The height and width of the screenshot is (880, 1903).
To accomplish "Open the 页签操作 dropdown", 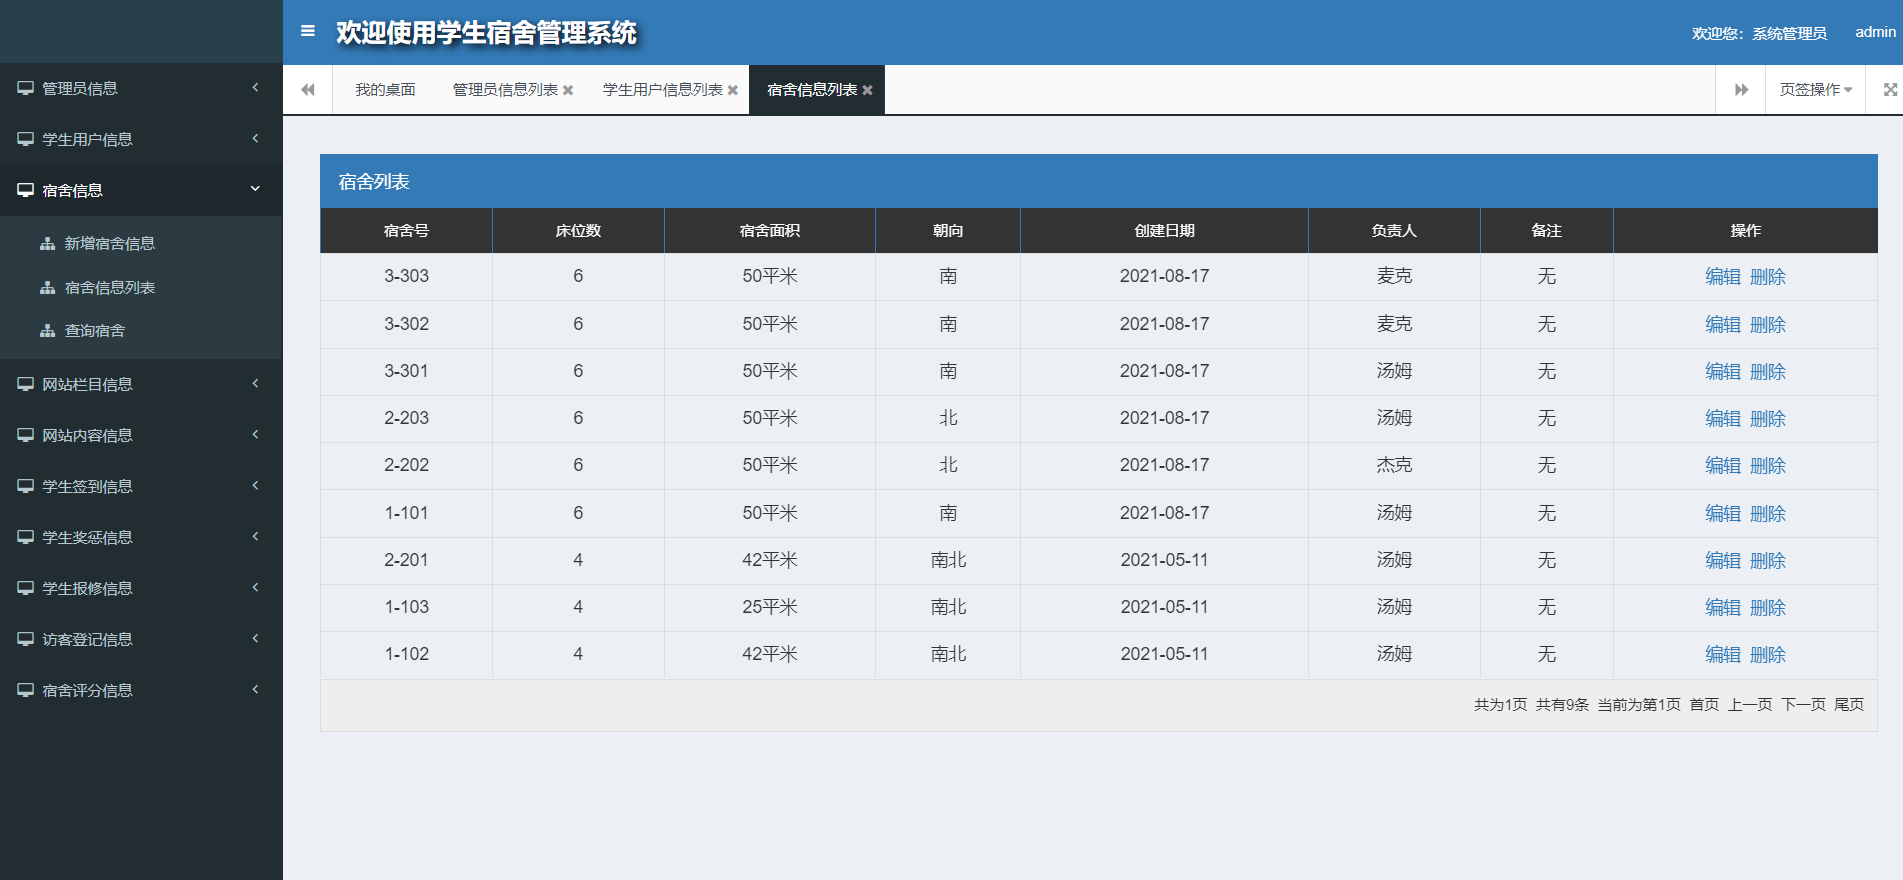I will click(x=1815, y=90).
